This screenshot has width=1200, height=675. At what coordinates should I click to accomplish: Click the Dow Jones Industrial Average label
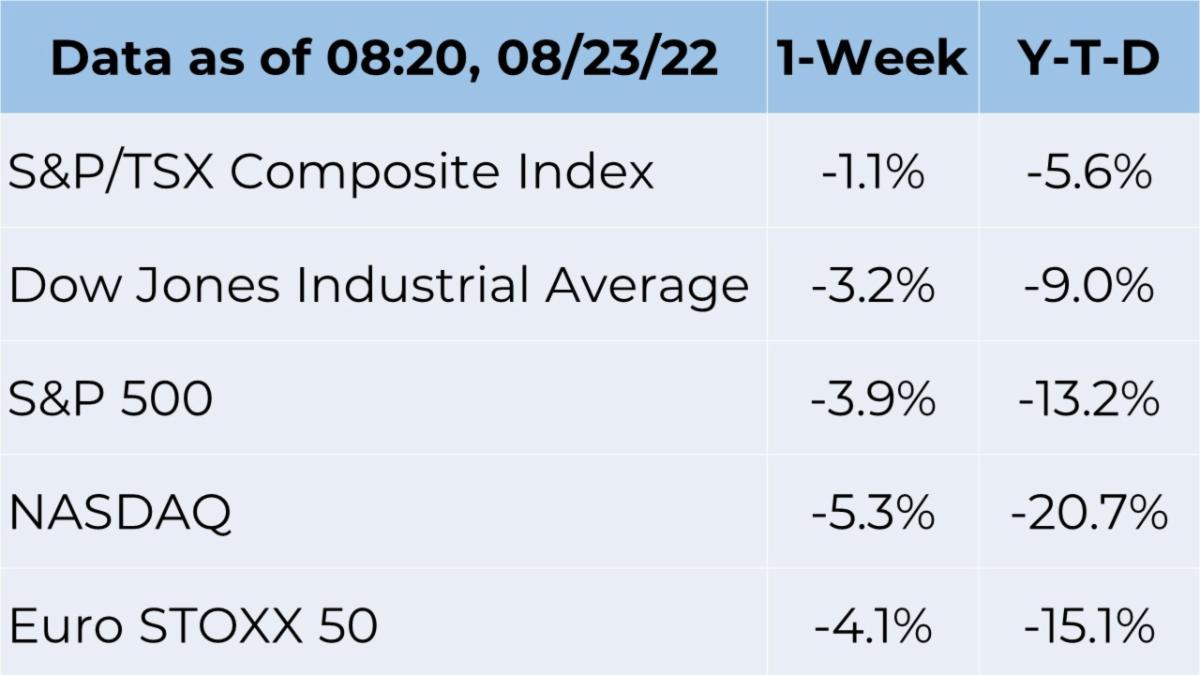point(379,287)
